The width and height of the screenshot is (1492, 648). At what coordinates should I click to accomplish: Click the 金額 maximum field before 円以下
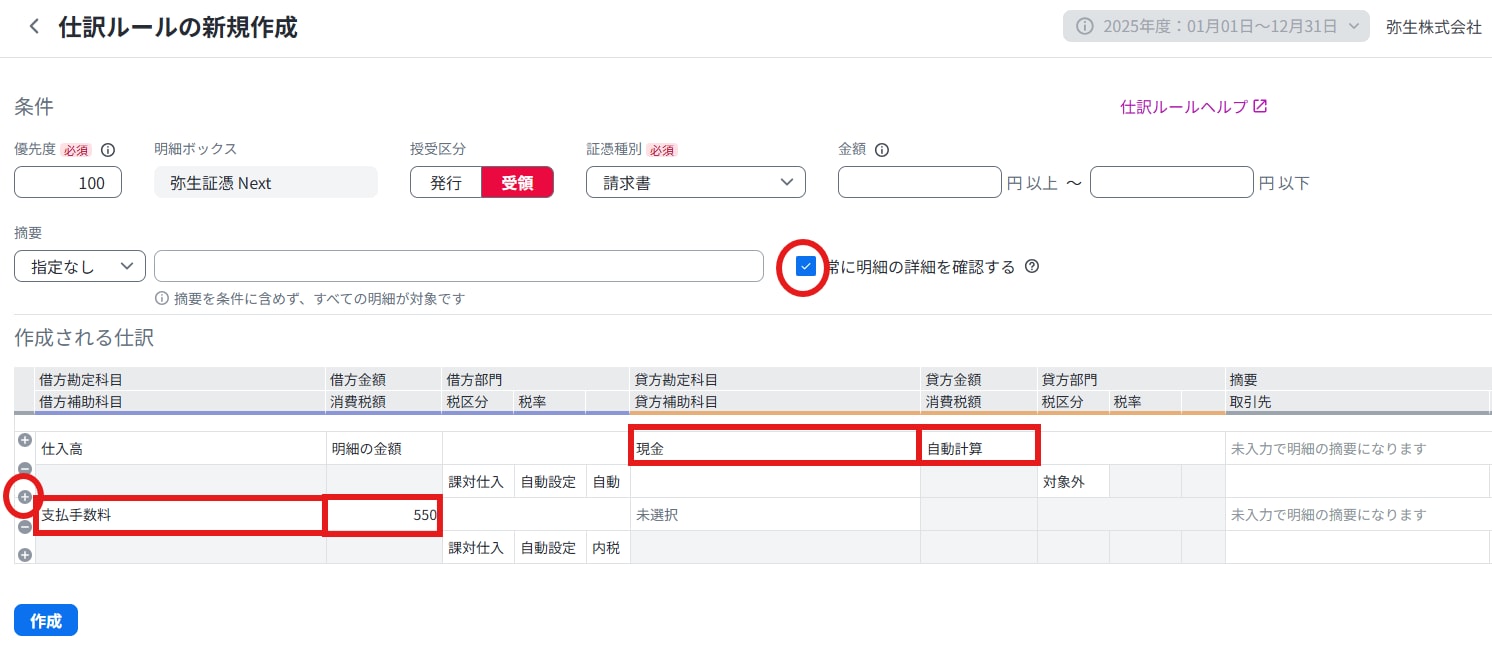pos(1172,183)
